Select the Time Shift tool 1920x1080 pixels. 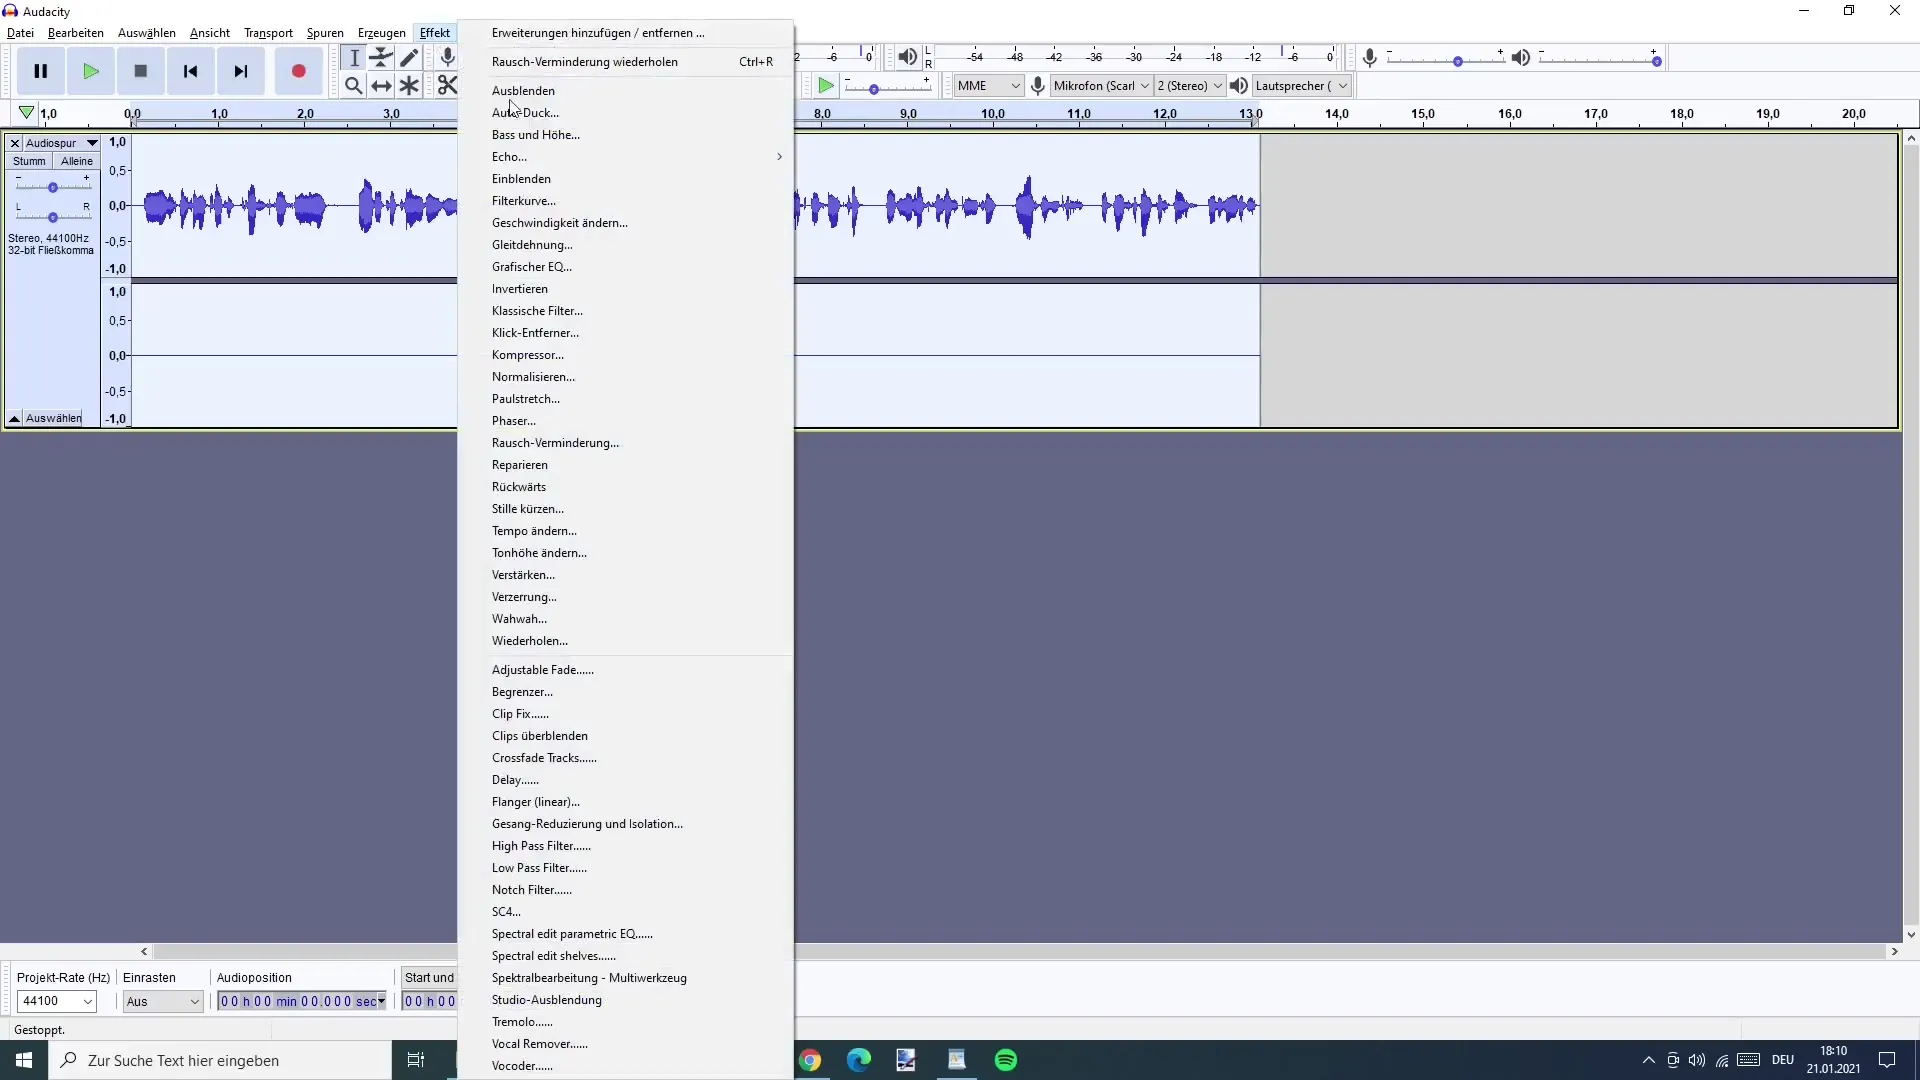[381, 86]
